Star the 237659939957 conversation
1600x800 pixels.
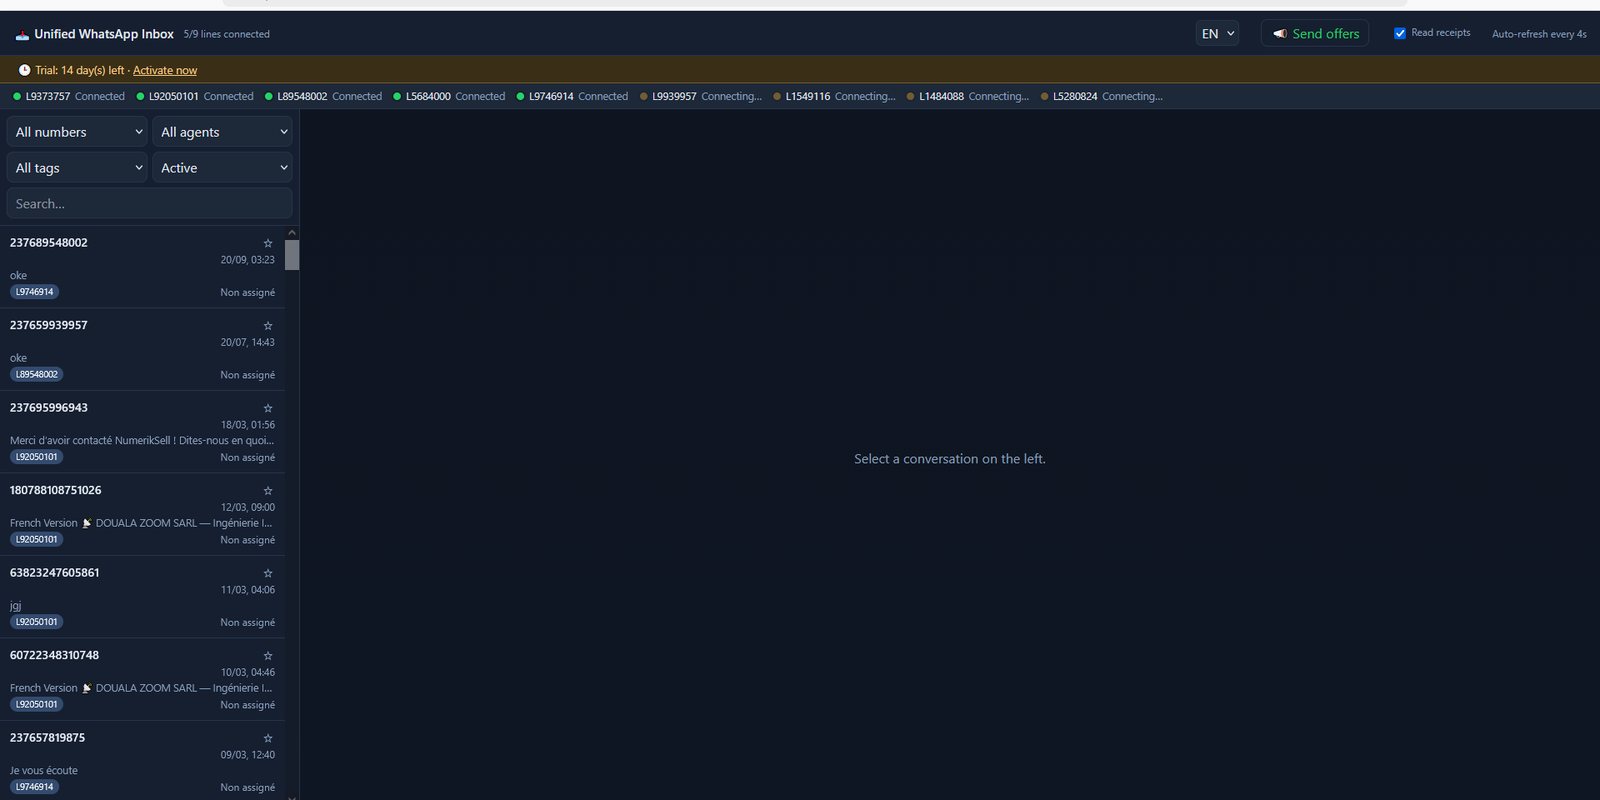268,326
